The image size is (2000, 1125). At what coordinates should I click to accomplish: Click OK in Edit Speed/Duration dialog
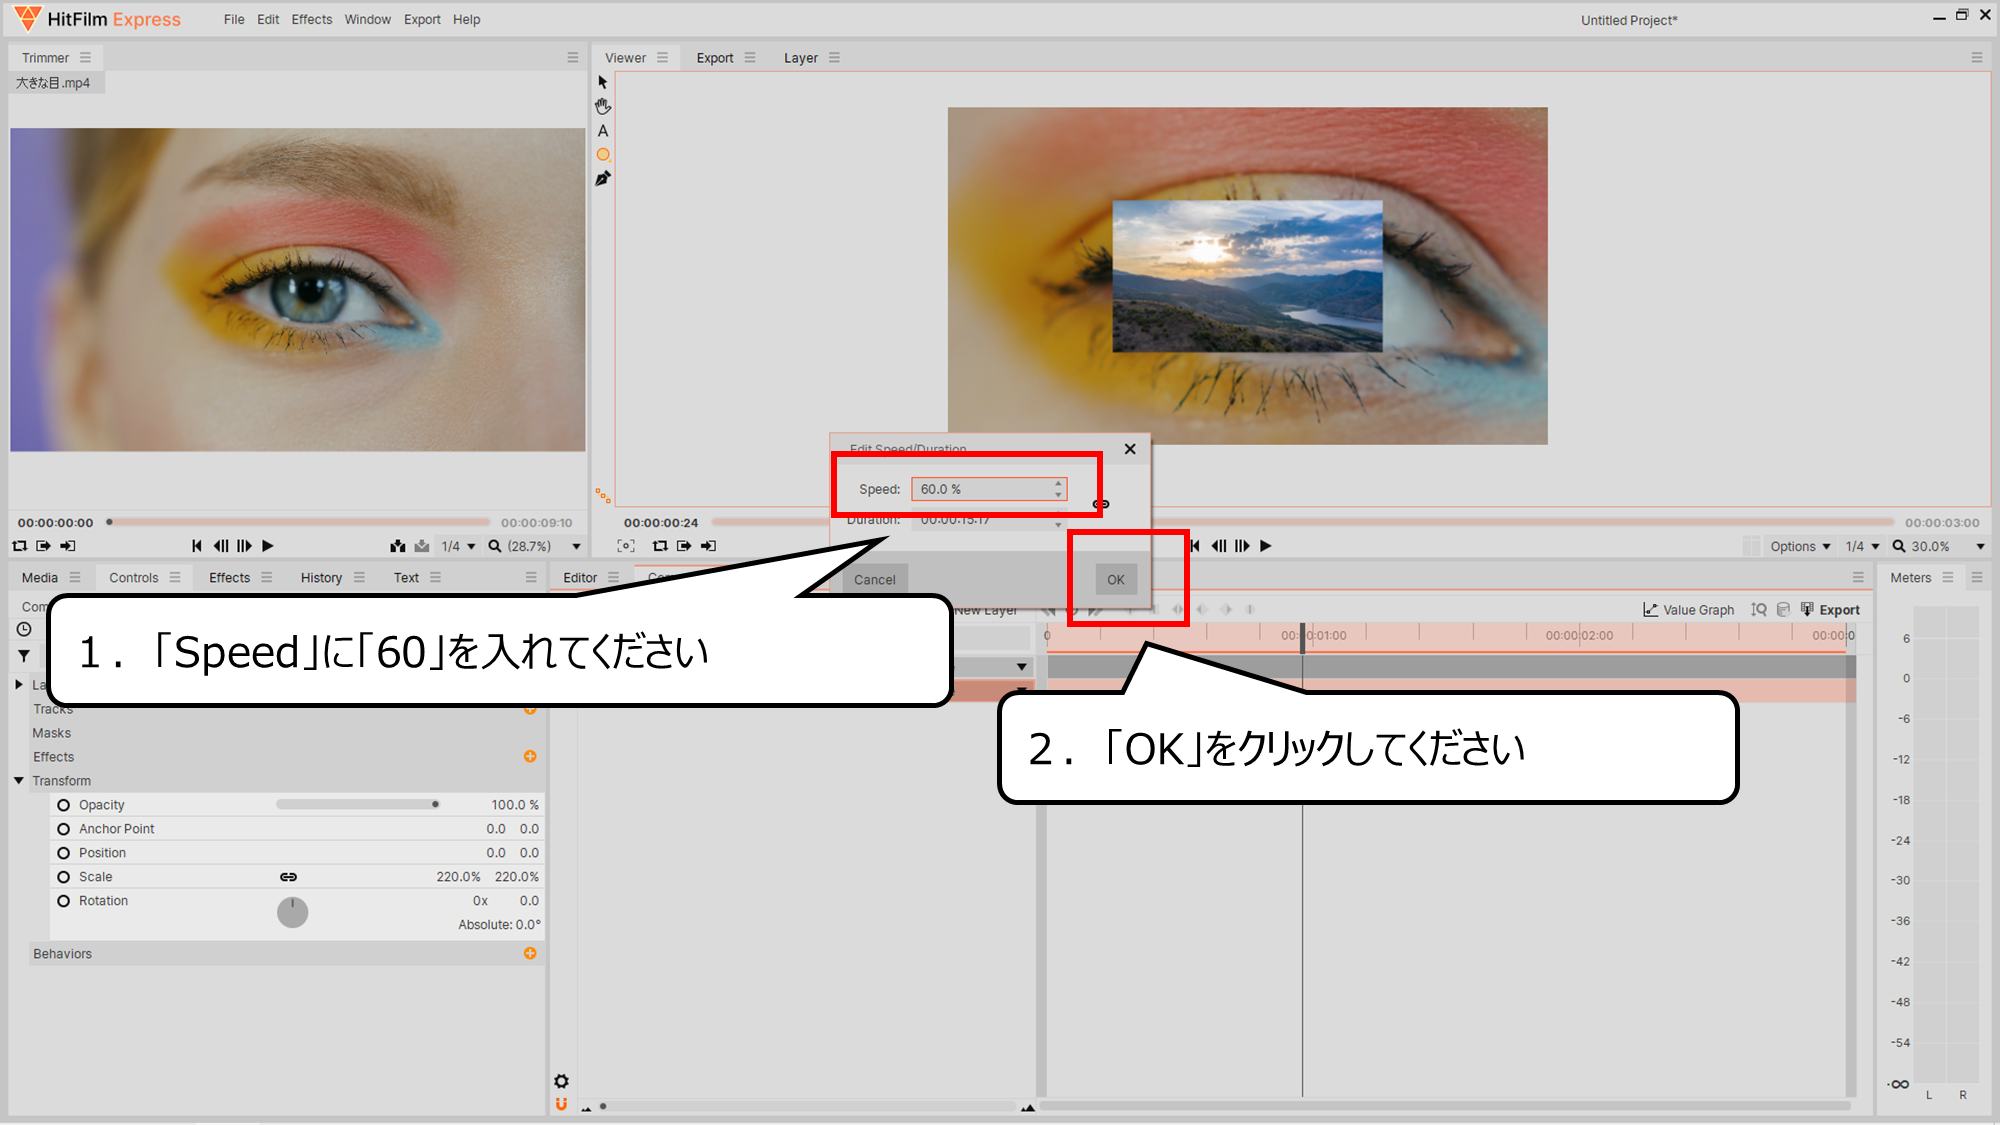[1115, 579]
